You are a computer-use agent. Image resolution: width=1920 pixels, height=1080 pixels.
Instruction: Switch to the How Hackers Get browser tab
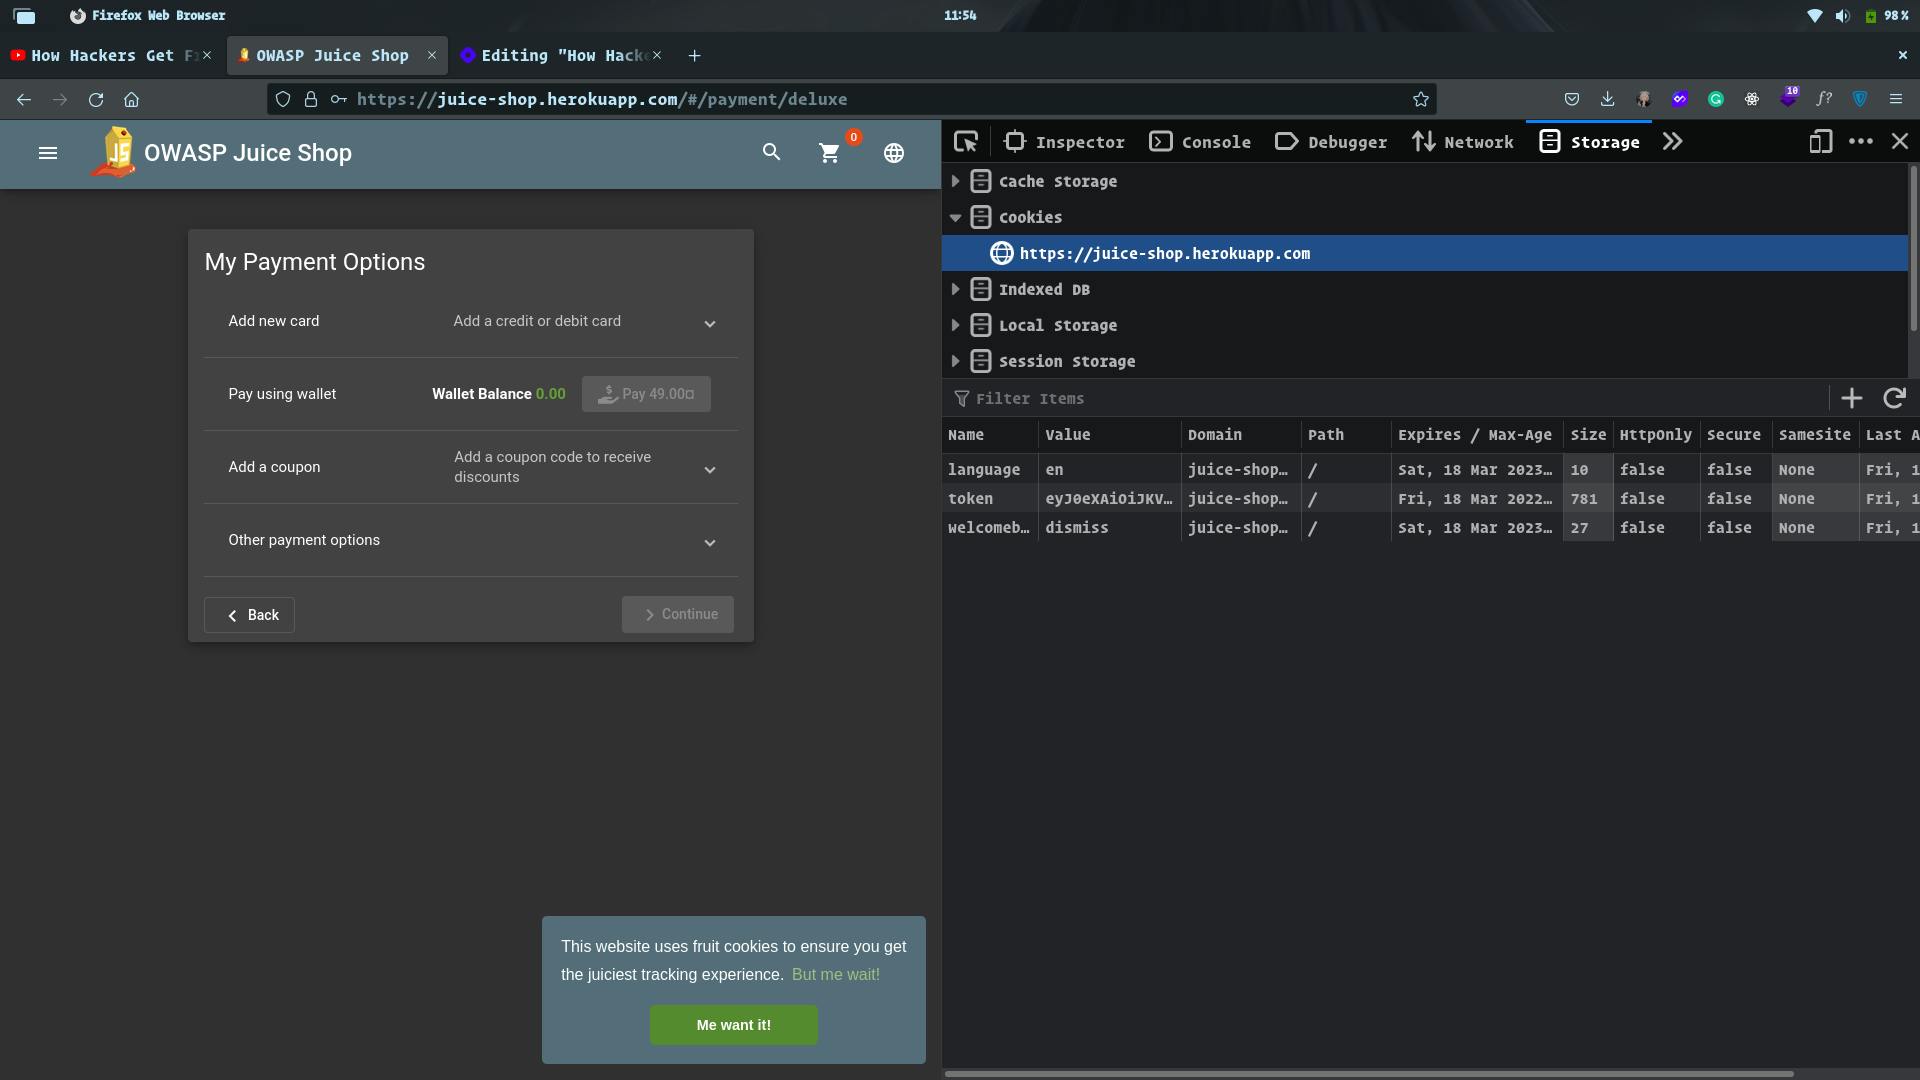pos(104,56)
